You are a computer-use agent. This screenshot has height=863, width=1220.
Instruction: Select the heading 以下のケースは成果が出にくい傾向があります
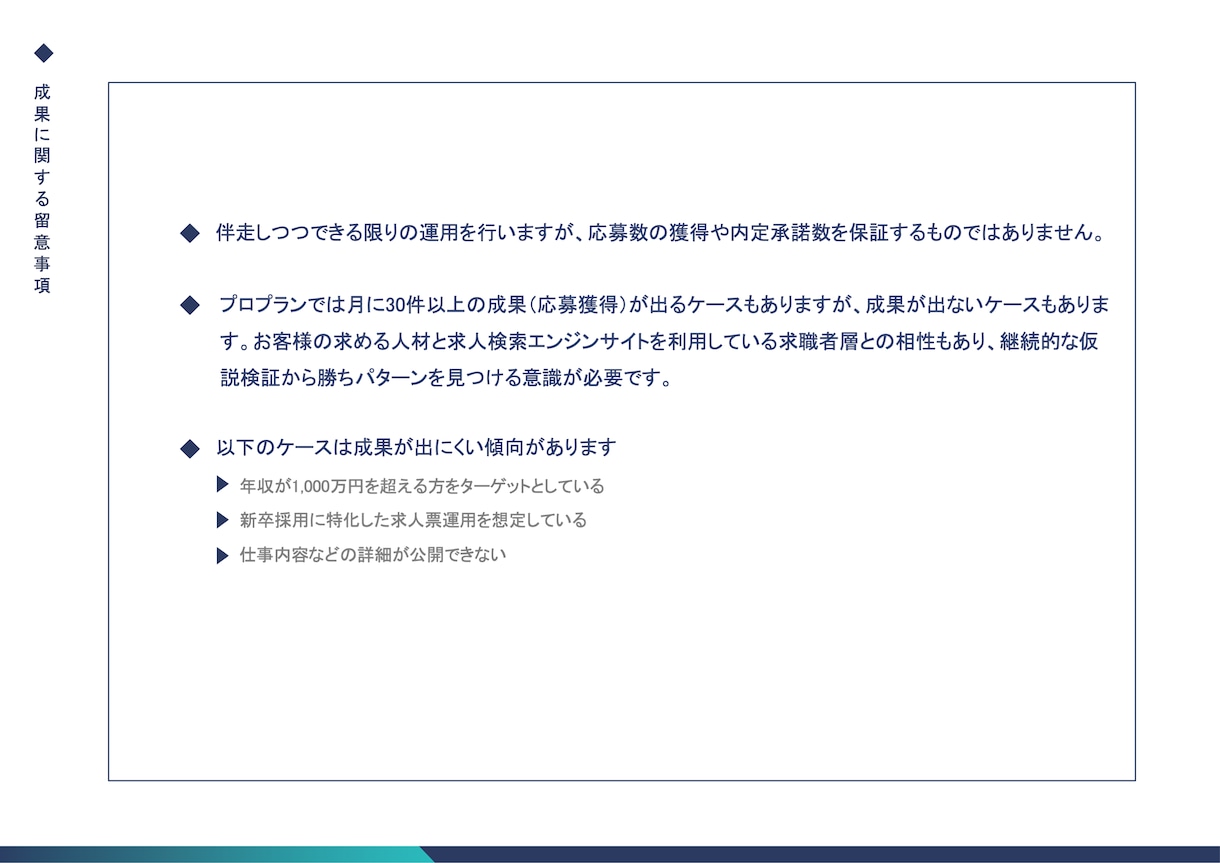pos(416,447)
